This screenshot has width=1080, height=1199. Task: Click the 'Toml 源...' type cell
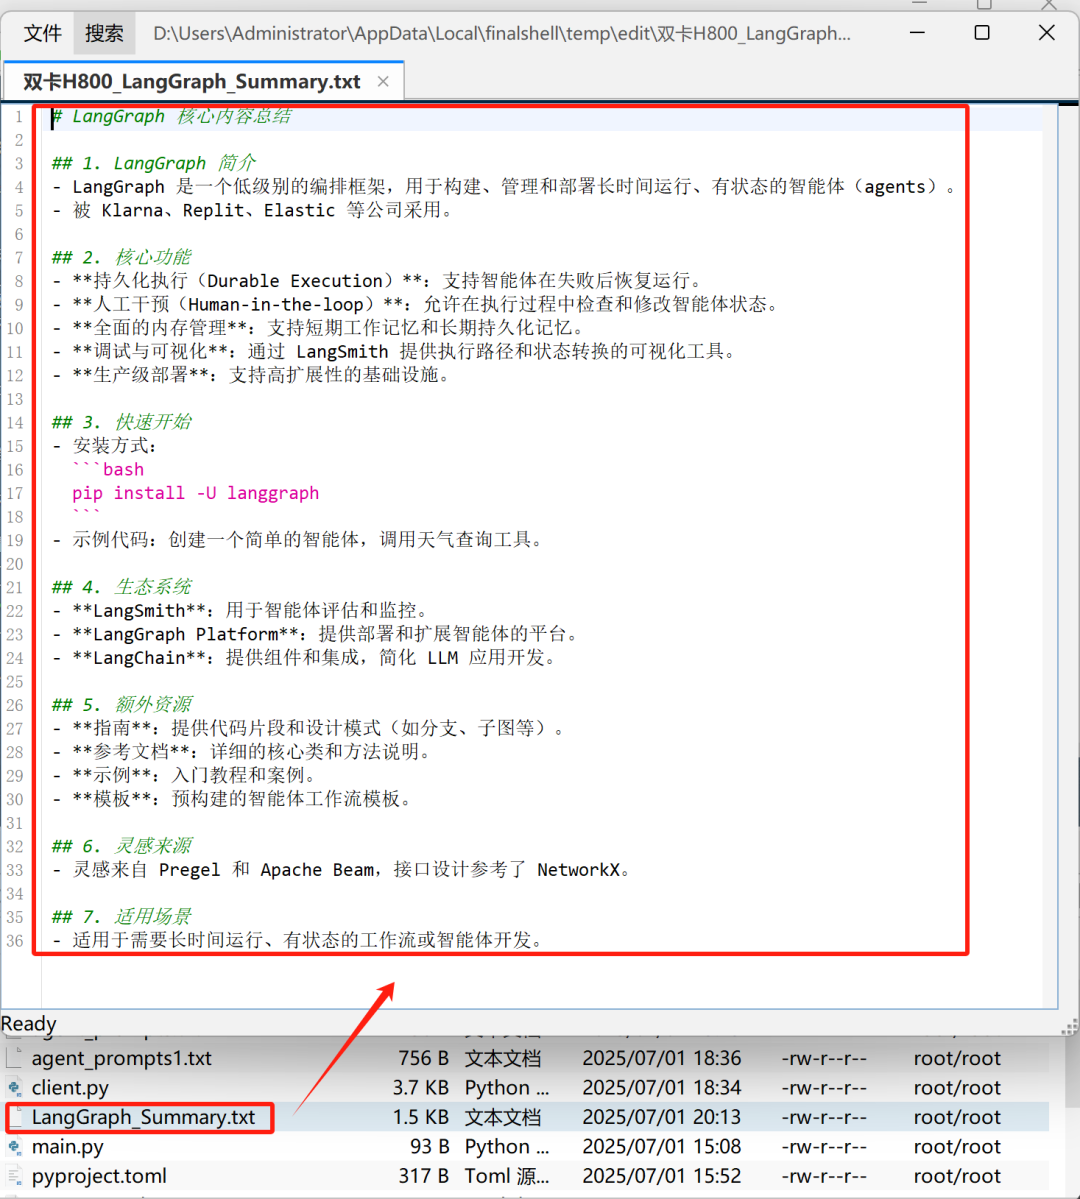pos(507,1176)
